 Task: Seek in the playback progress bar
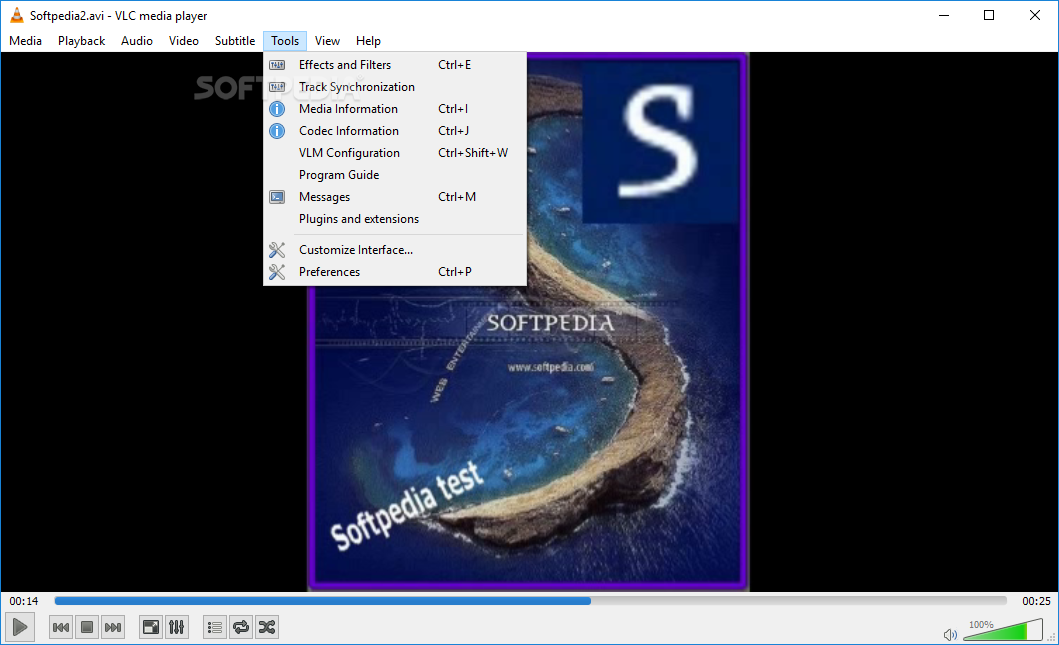[530, 600]
